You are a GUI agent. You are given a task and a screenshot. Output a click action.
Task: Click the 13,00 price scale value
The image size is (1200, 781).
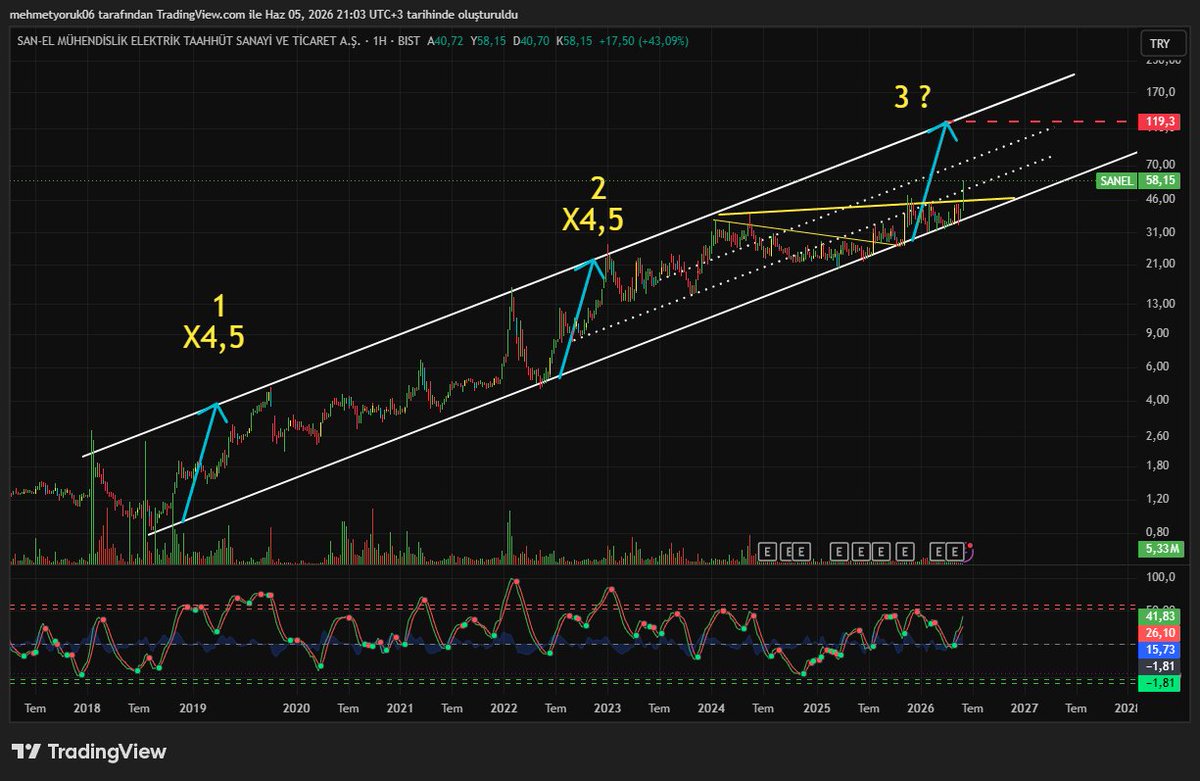(1160, 304)
